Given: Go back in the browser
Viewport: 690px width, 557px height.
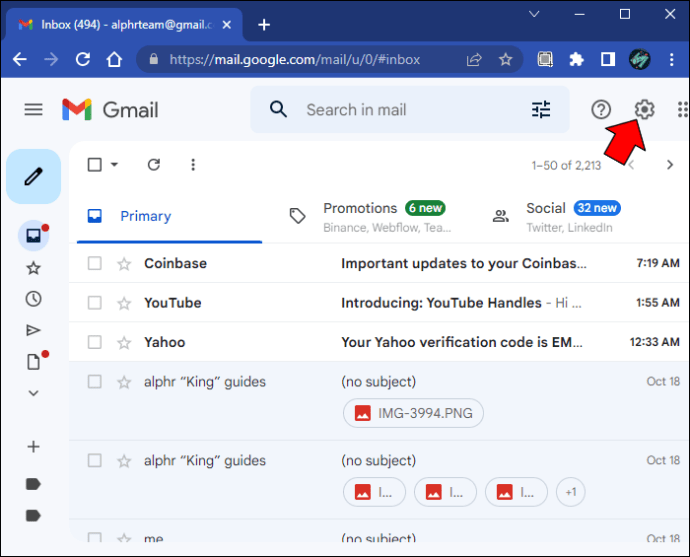Looking at the screenshot, I should pyautogui.click(x=20, y=59).
